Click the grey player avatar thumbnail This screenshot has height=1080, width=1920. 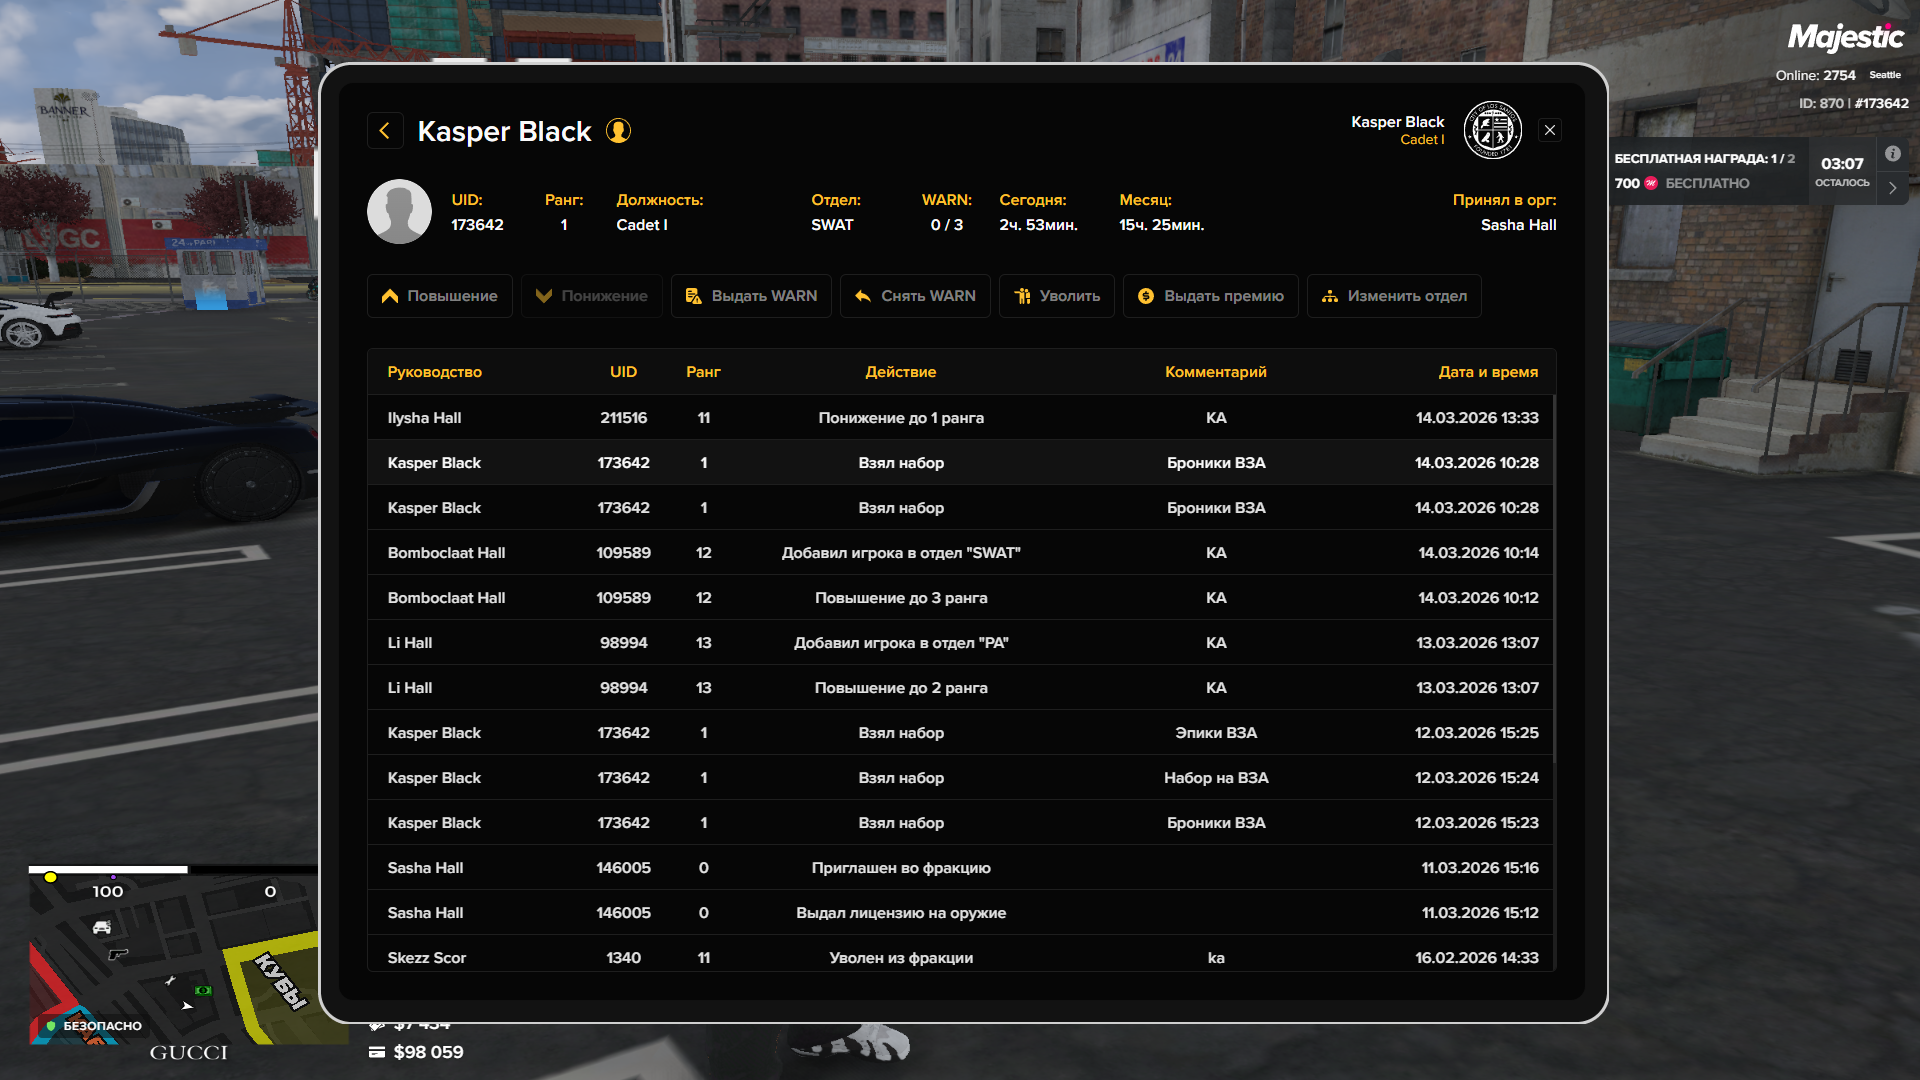[399, 212]
